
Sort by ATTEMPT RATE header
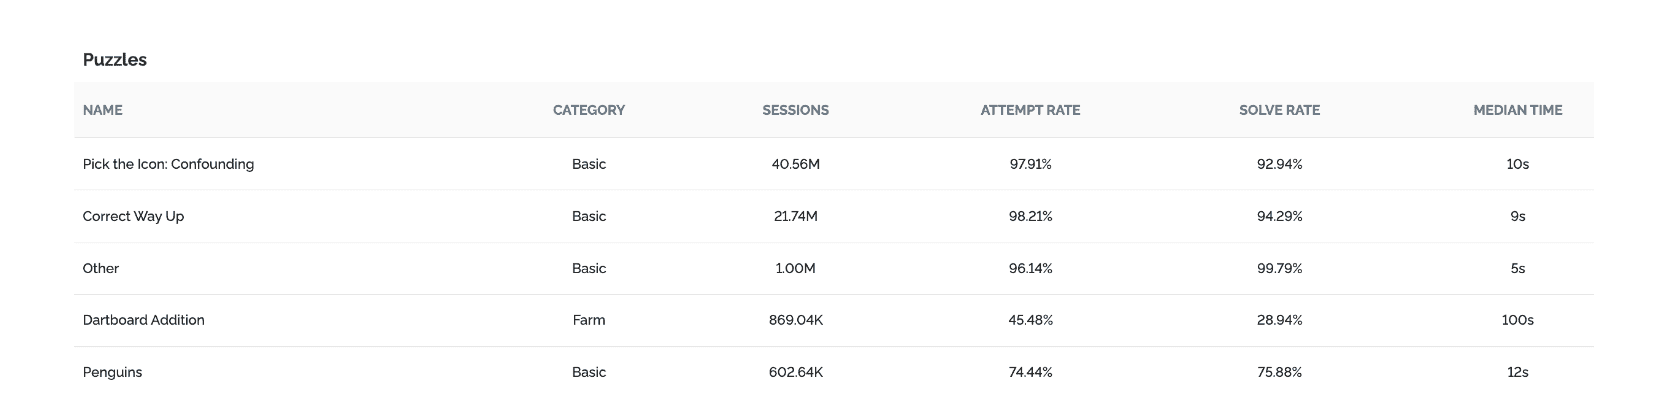click(x=1030, y=110)
